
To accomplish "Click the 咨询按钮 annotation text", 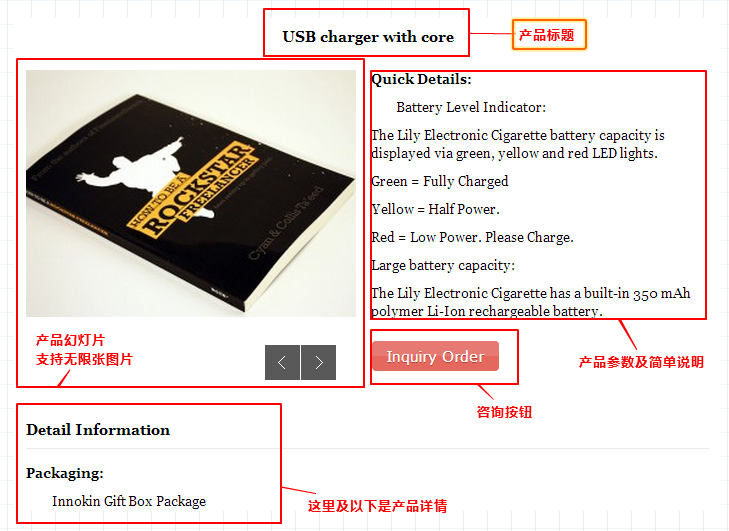I will pos(504,412).
